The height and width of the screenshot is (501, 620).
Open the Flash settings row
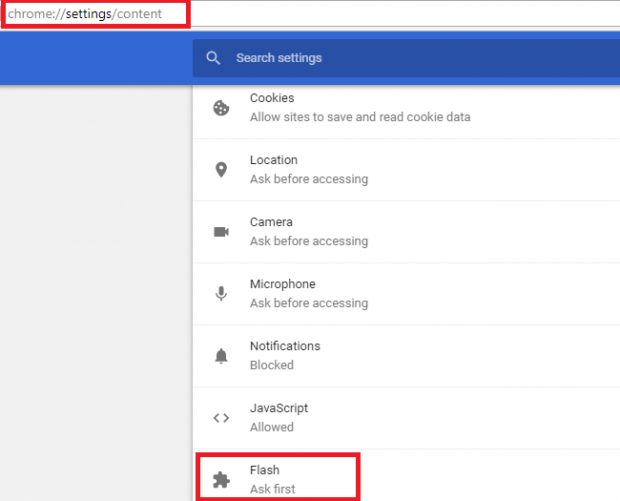tap(406, 477)
